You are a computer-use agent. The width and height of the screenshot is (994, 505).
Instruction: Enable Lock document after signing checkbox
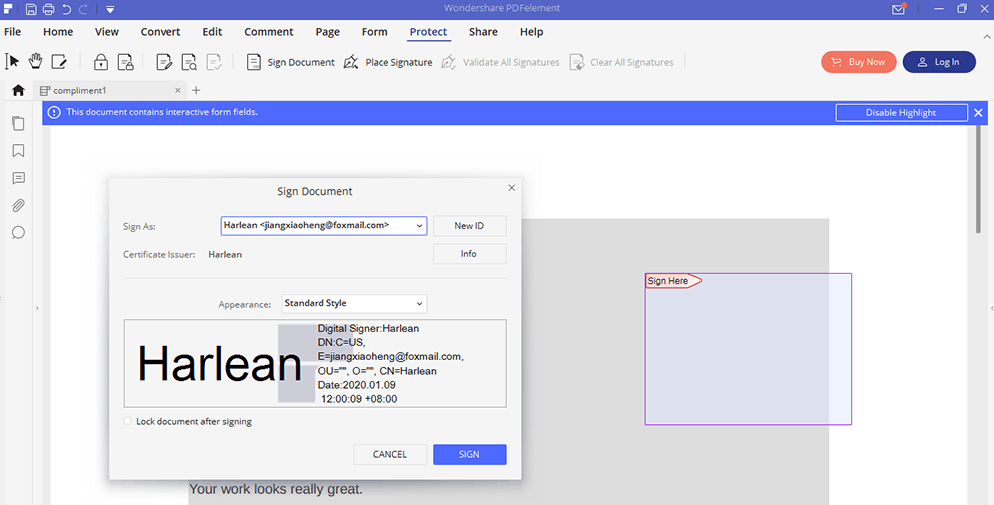[127, 421]
